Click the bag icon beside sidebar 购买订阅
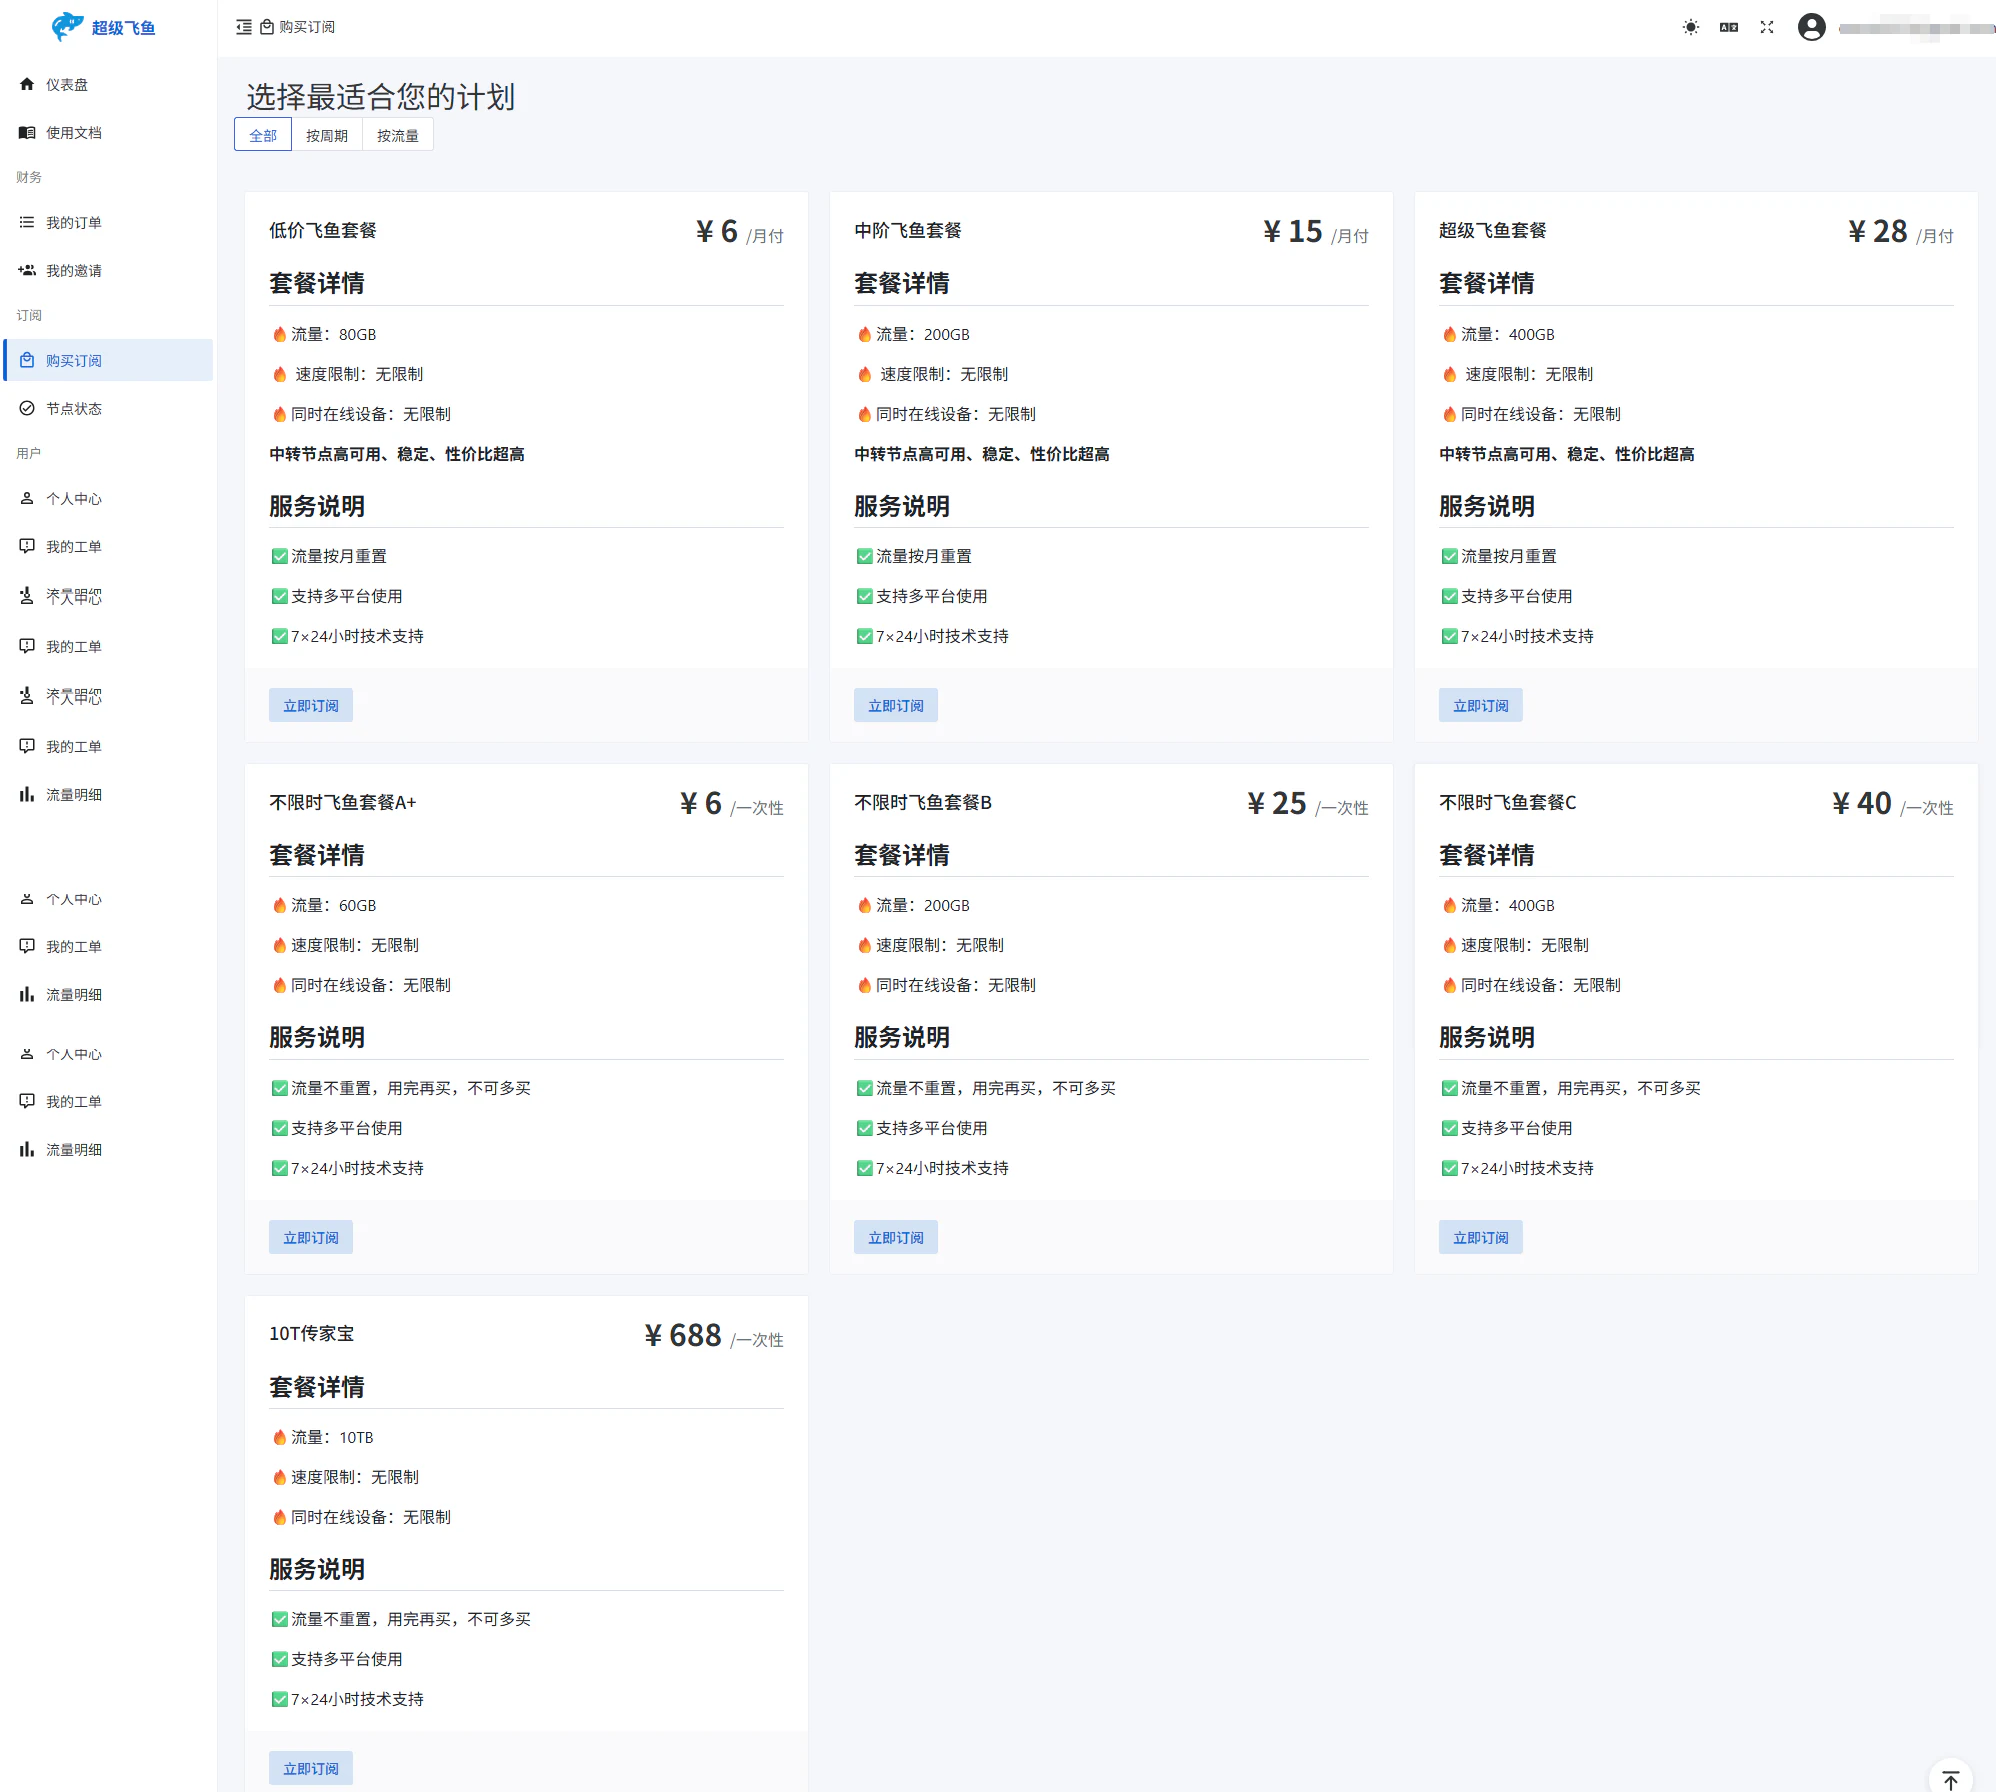 pyautogui.click(x=27, y=360)
